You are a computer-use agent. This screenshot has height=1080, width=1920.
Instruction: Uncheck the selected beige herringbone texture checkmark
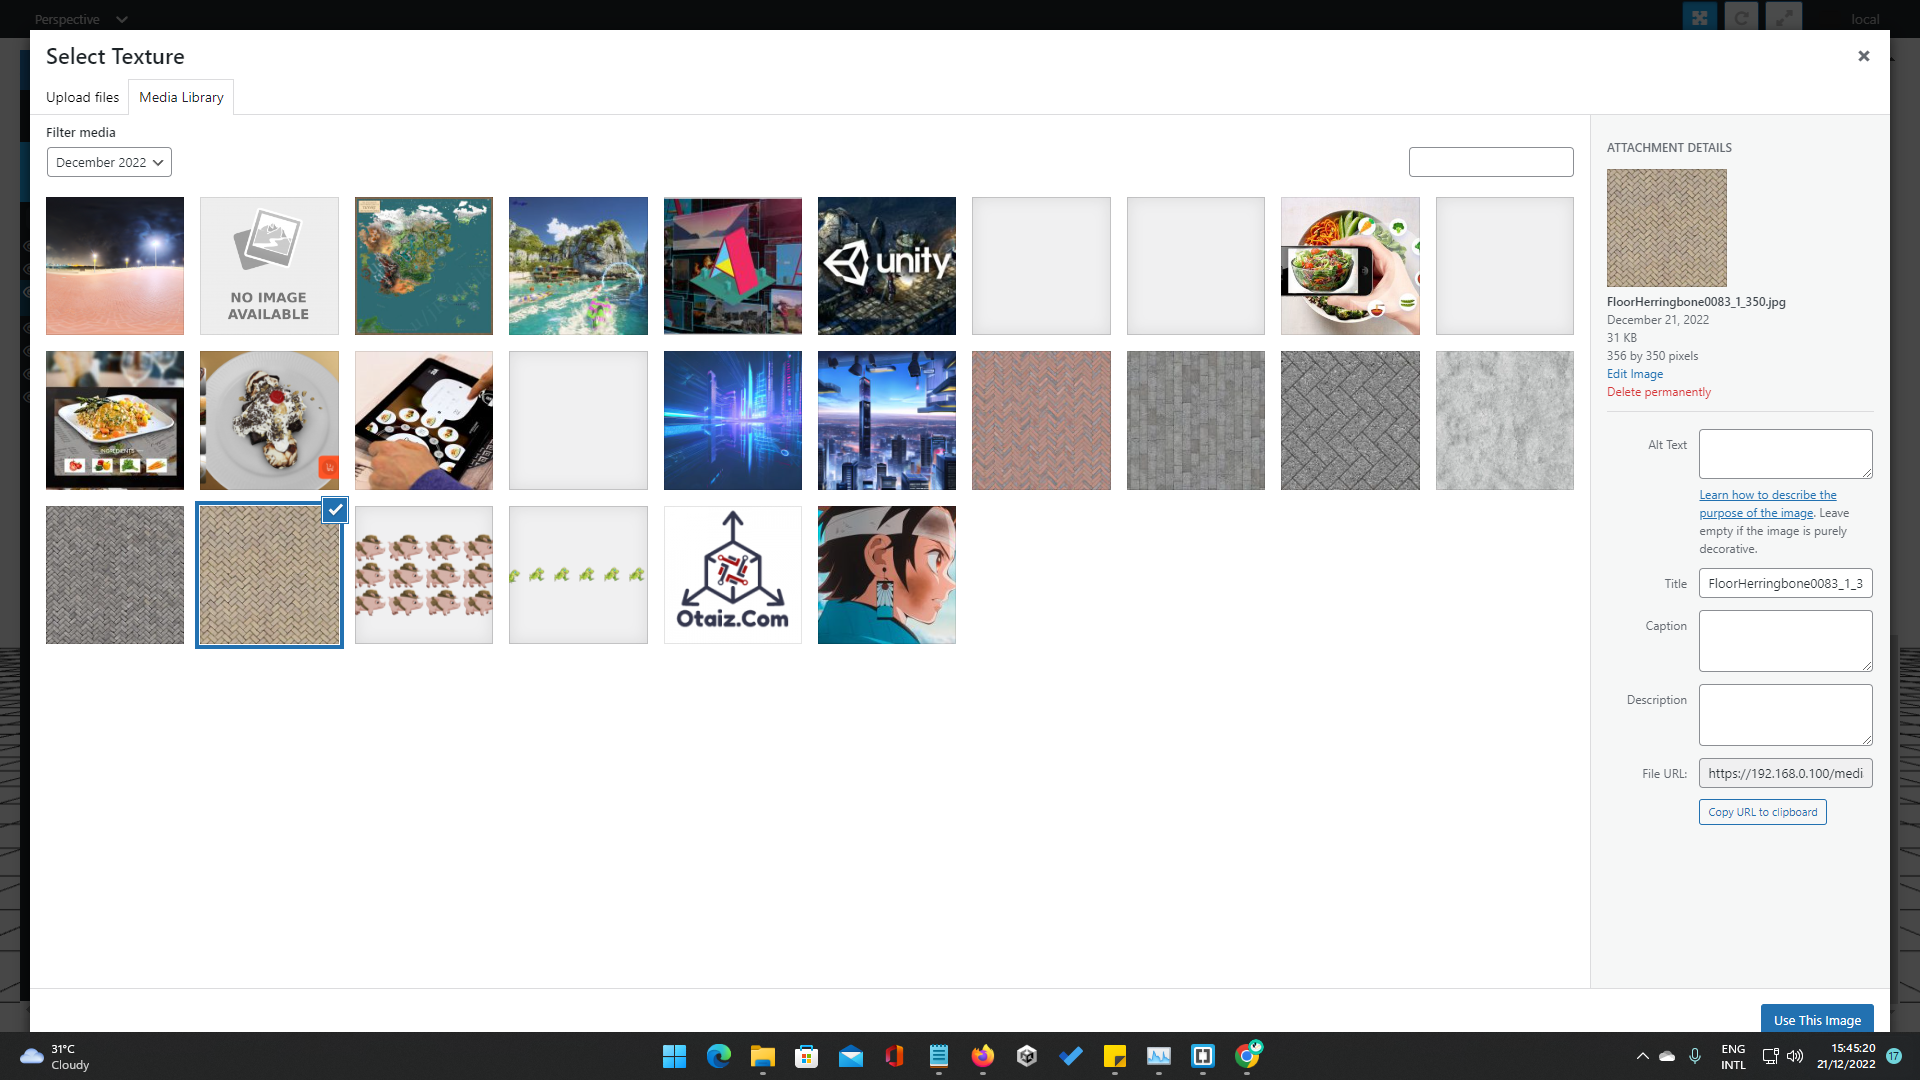click(335, 510)
